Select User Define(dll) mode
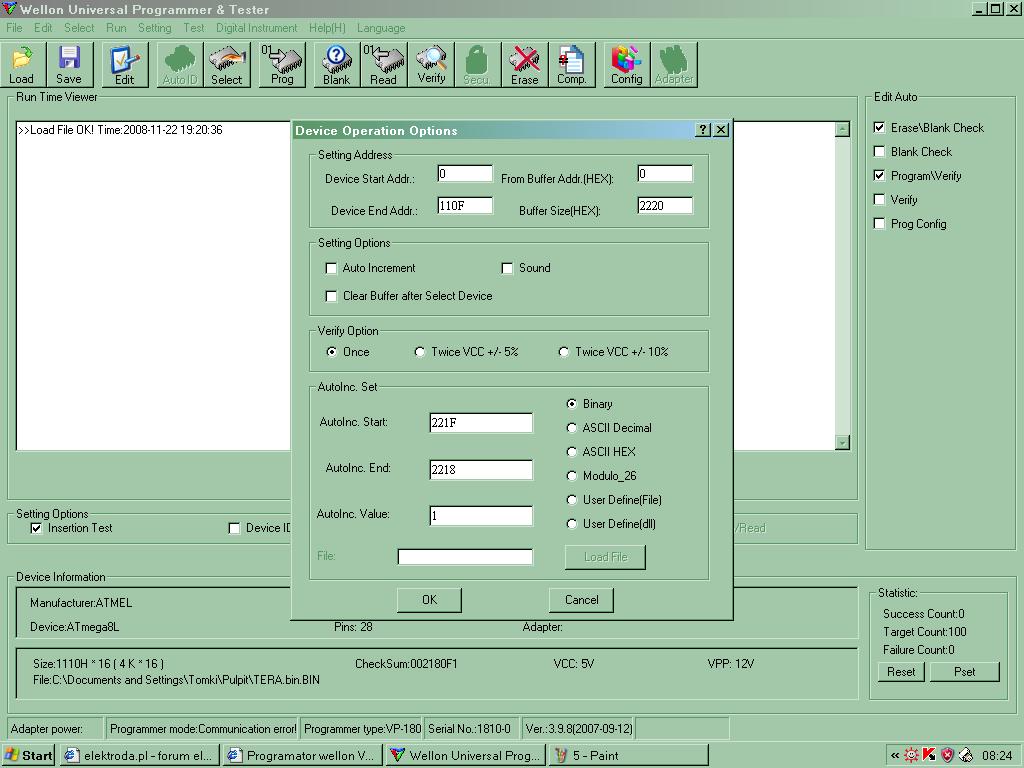The image size is (1024, 768). click(x=571, y=524)
